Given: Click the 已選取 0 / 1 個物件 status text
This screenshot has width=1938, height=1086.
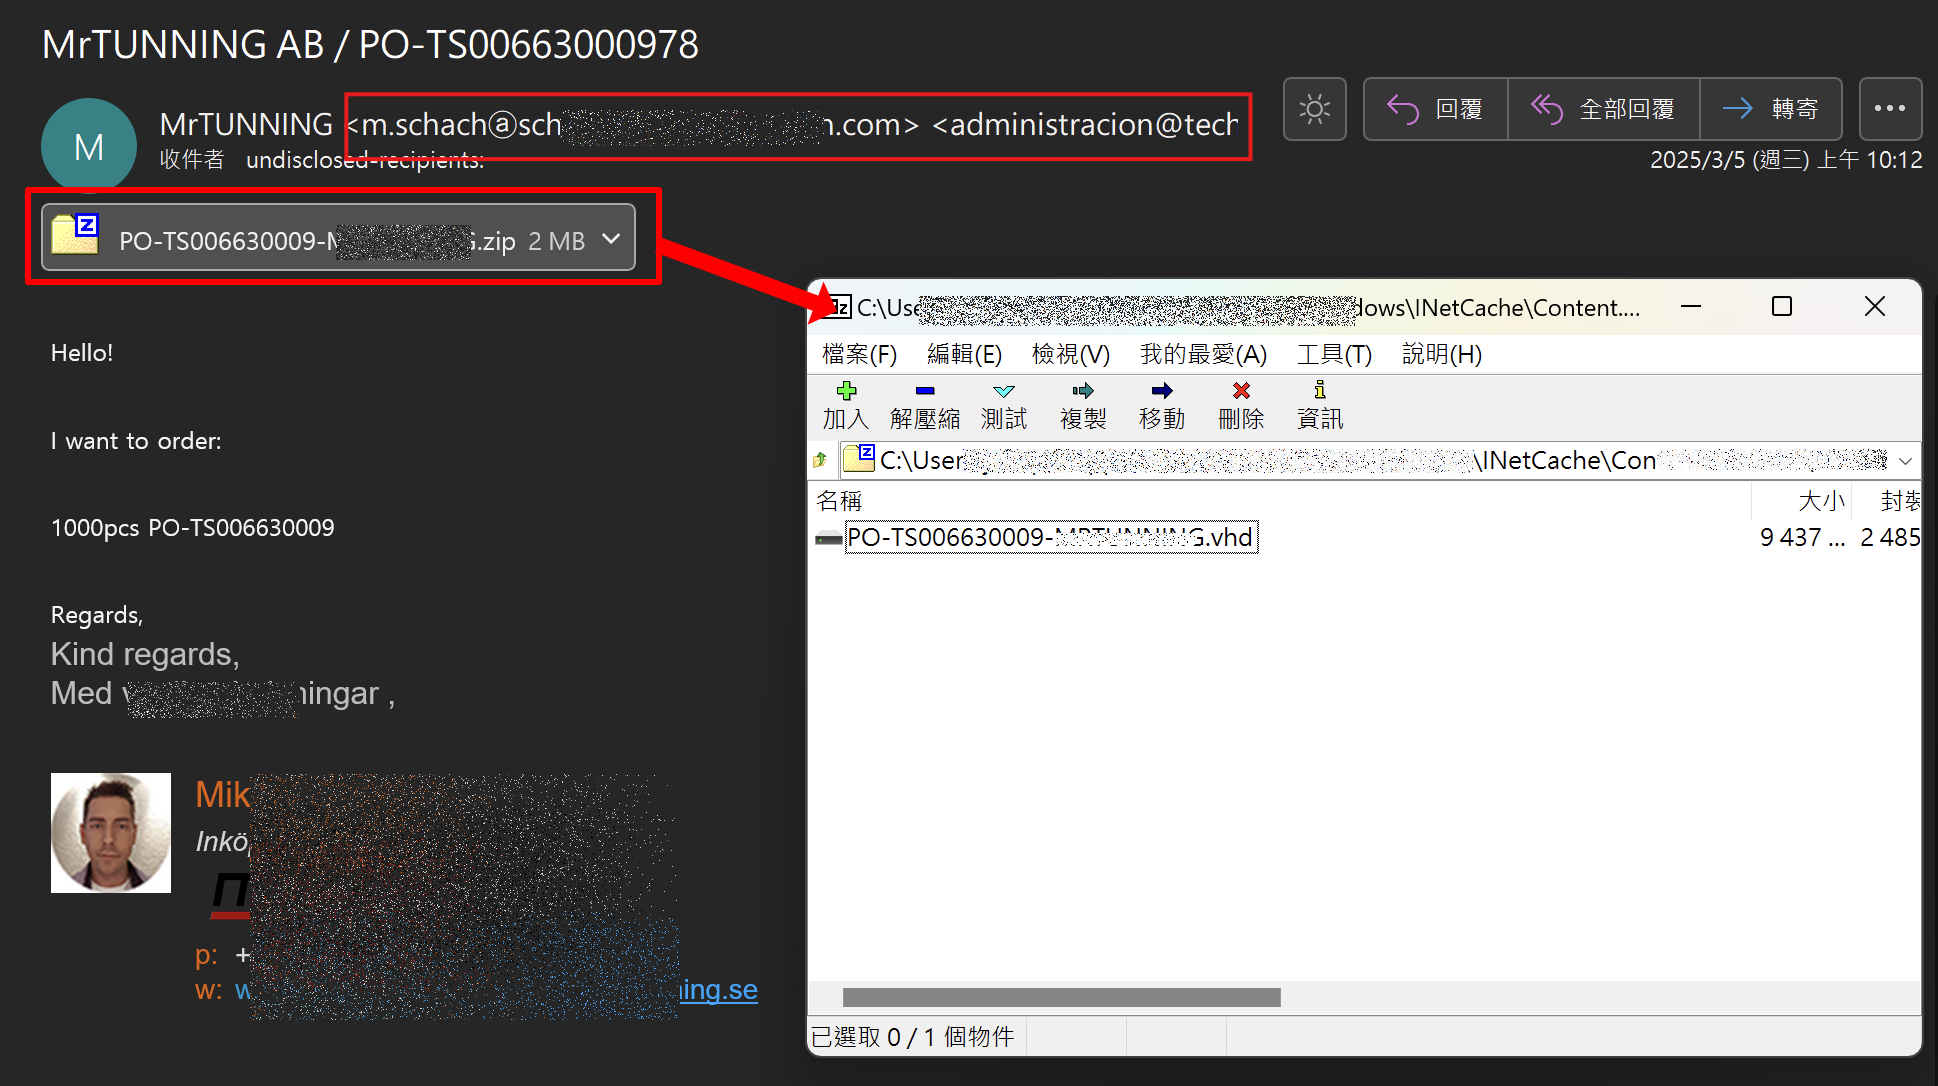Looking at the screenshot, I should coord(912,1037).
